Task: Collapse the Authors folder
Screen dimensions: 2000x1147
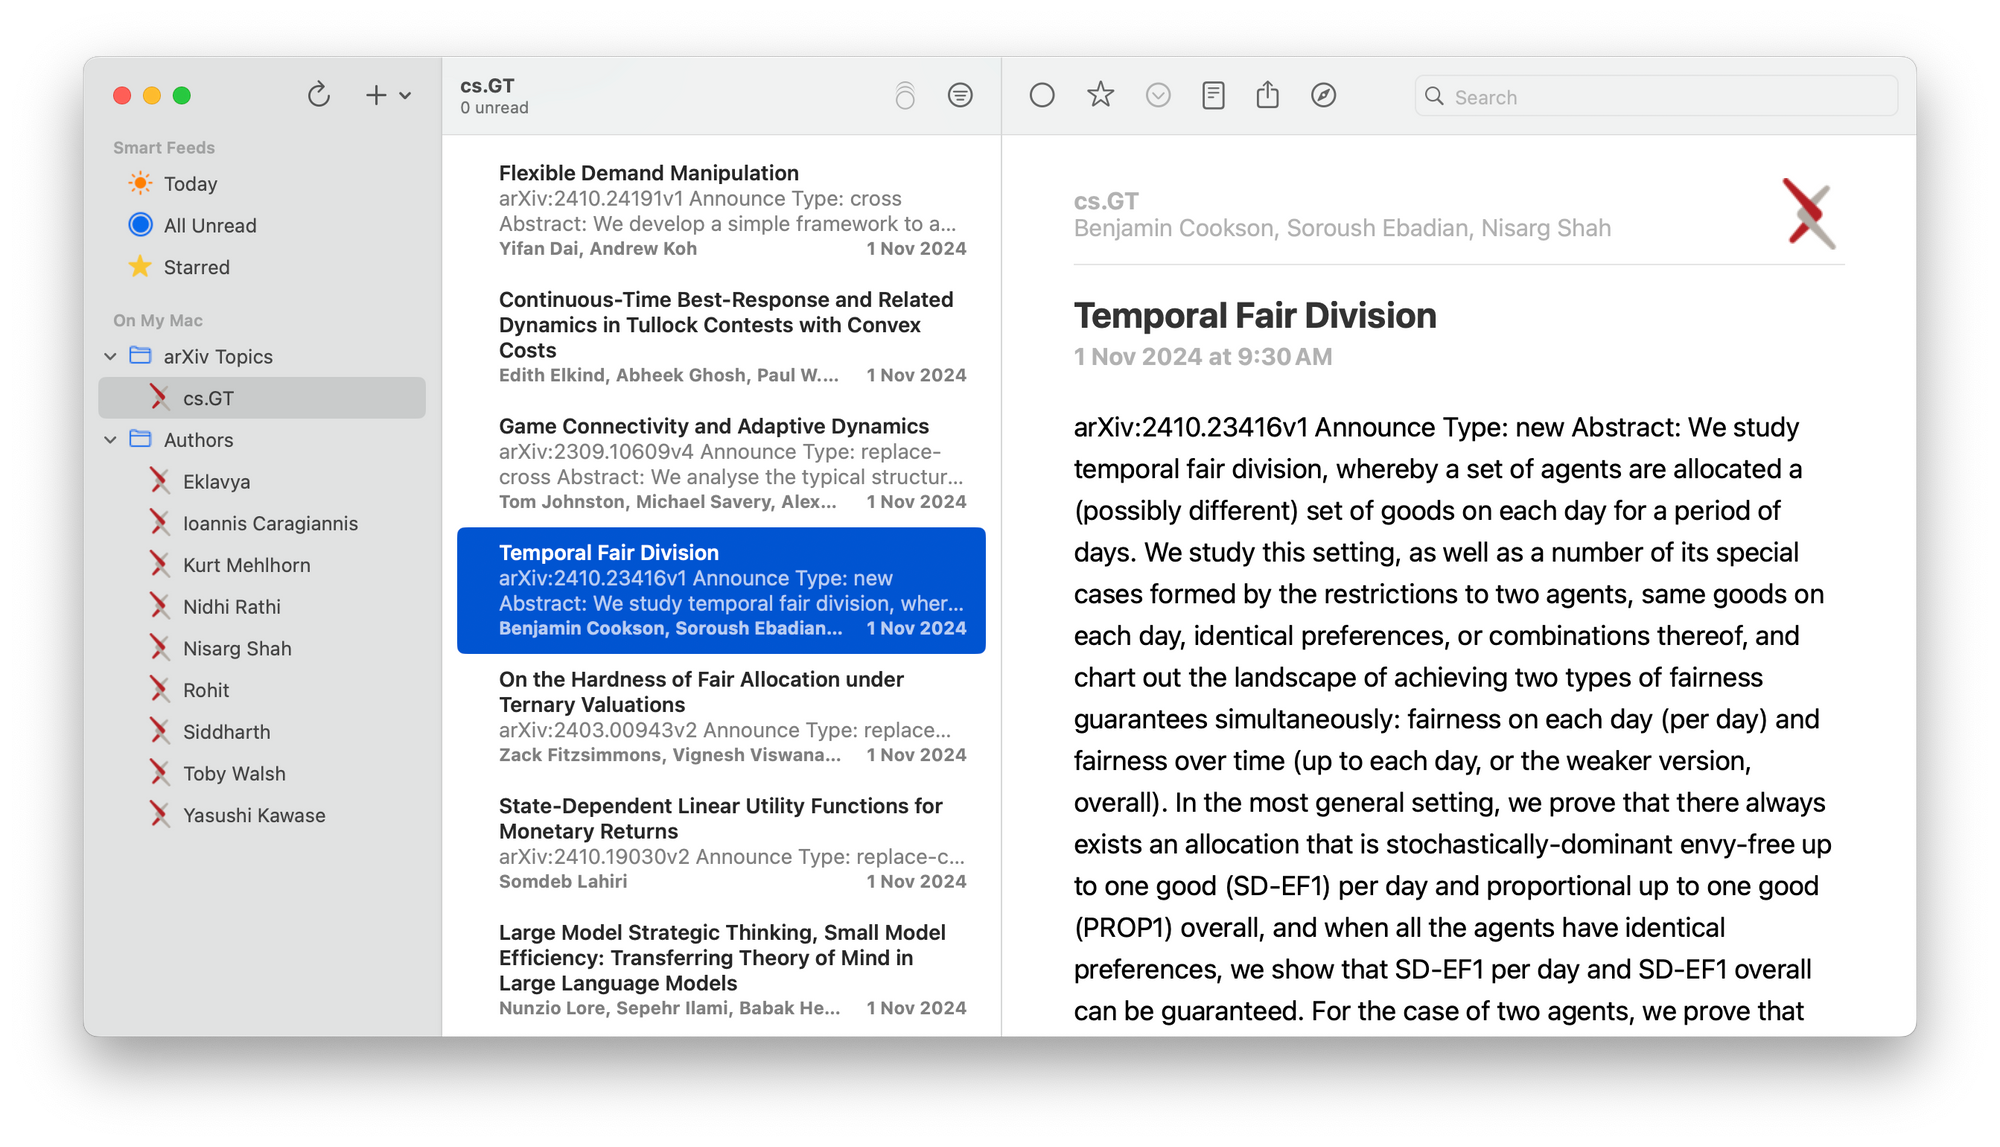Action: [110, 440]
